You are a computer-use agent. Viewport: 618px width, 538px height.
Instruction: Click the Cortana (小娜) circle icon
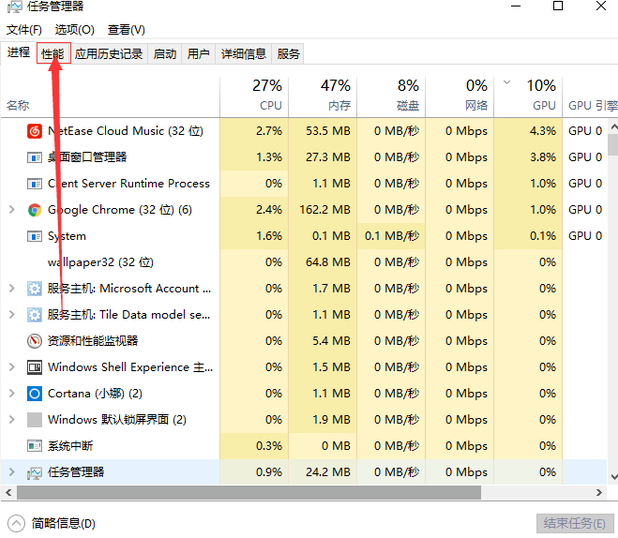pos(35,393)
